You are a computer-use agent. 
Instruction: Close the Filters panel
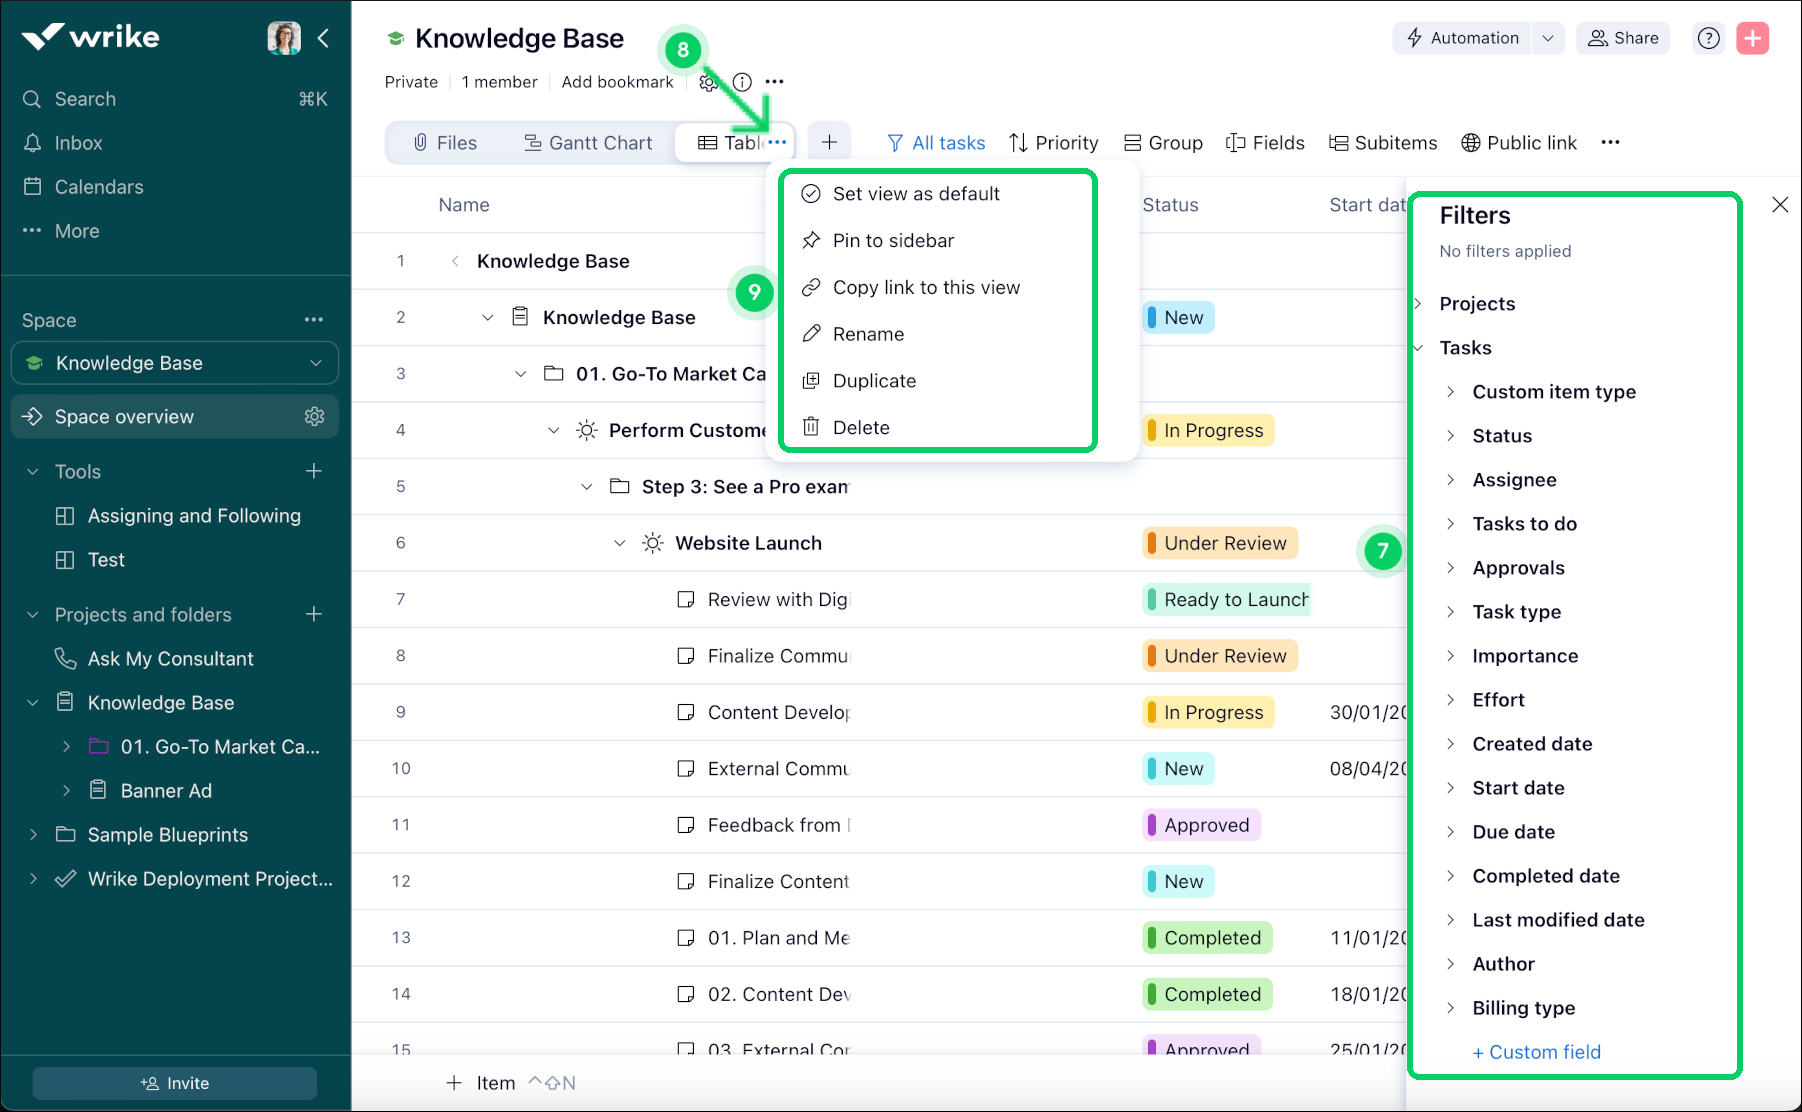tap(1780, 204)
